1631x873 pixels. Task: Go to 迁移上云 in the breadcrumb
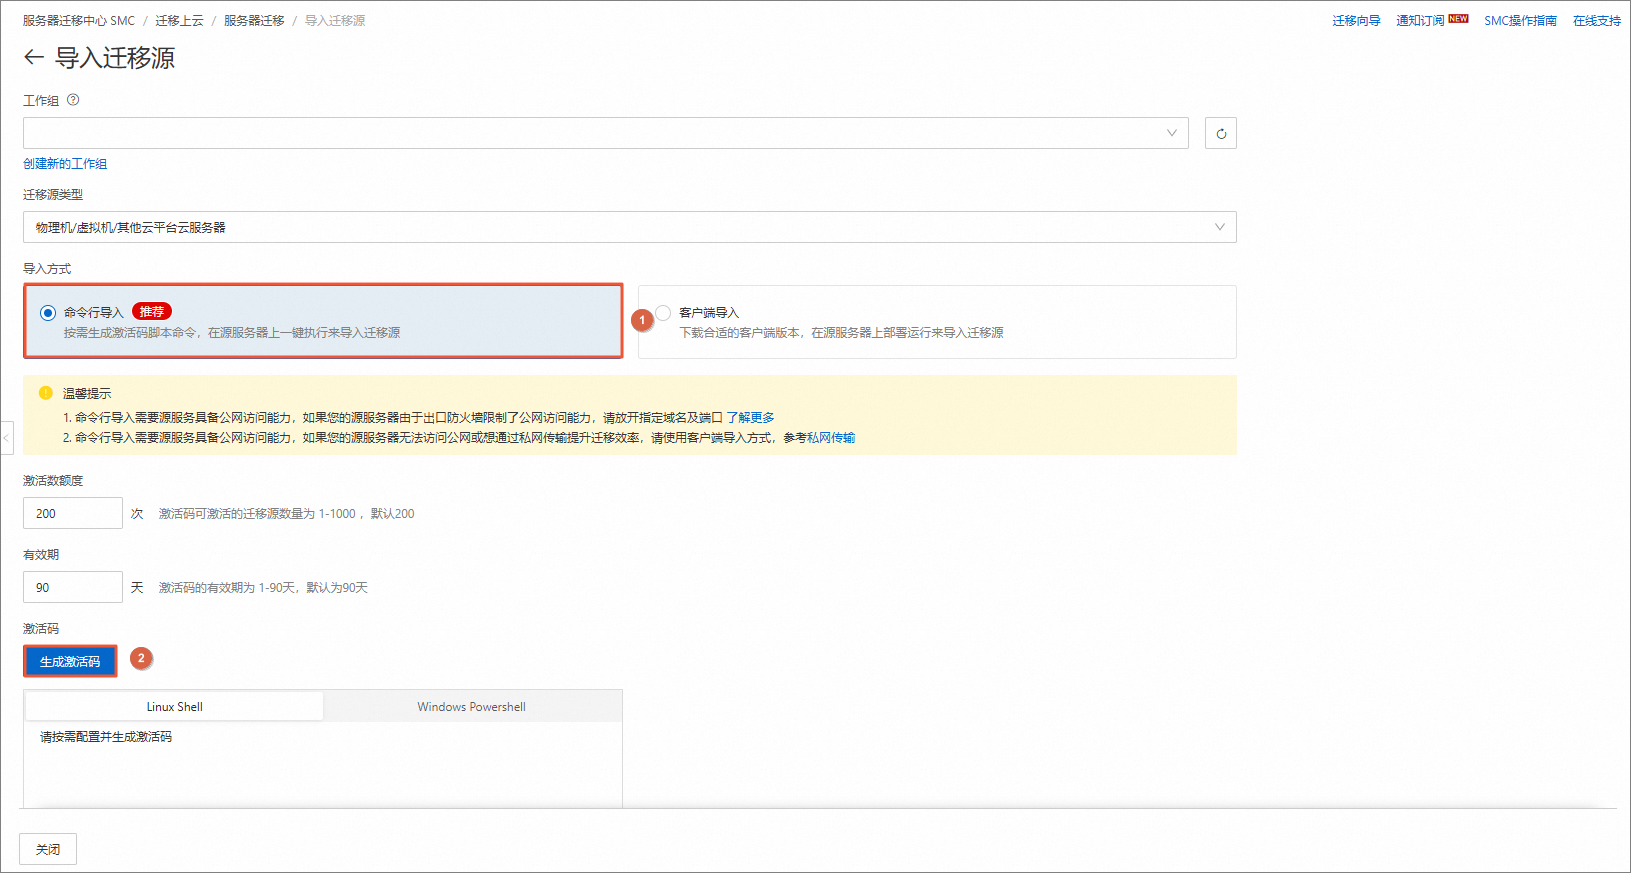point(179,21)
